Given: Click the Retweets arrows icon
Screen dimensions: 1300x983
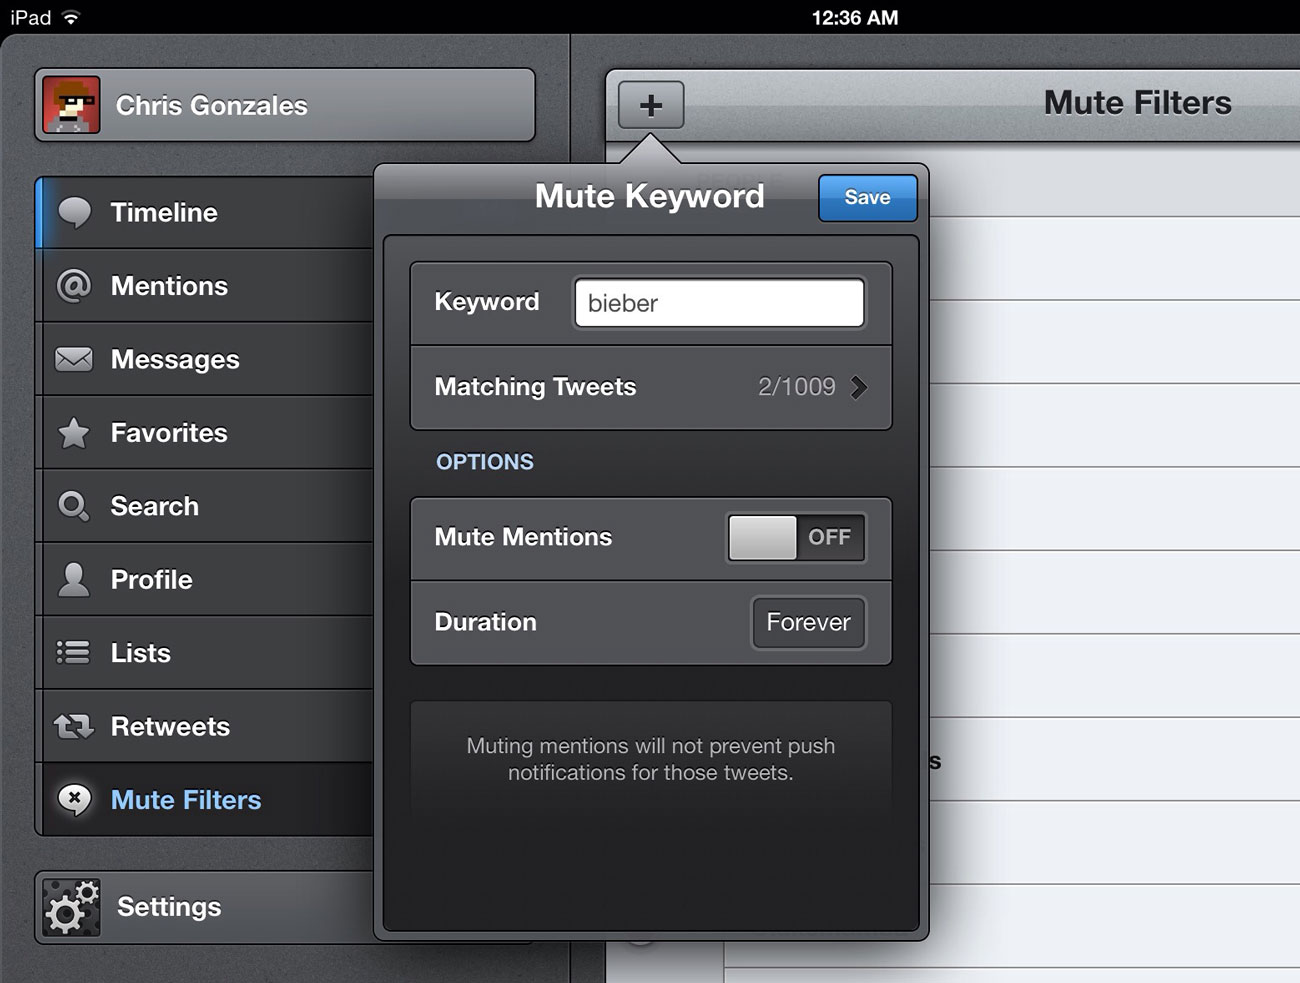Looking at the screenshot, I should click(74, 727).
